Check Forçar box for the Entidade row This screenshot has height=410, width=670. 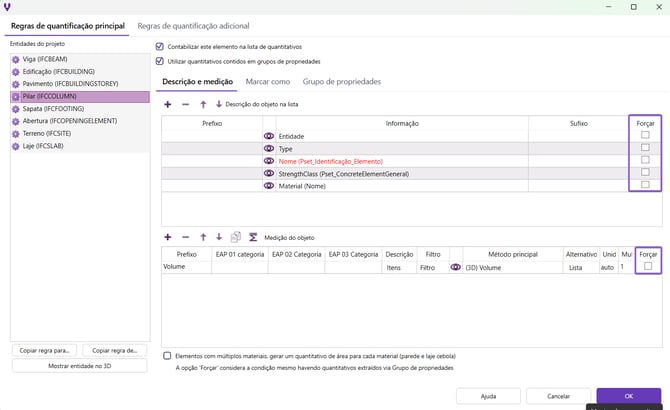click(x=645, y=135)
